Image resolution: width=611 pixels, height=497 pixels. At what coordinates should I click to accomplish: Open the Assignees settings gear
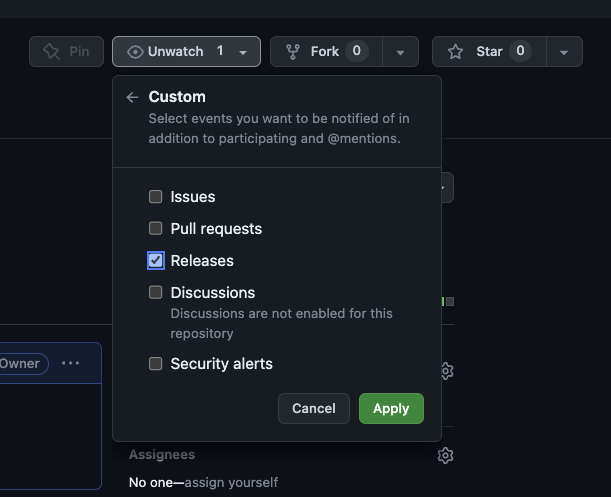point(446,455)
